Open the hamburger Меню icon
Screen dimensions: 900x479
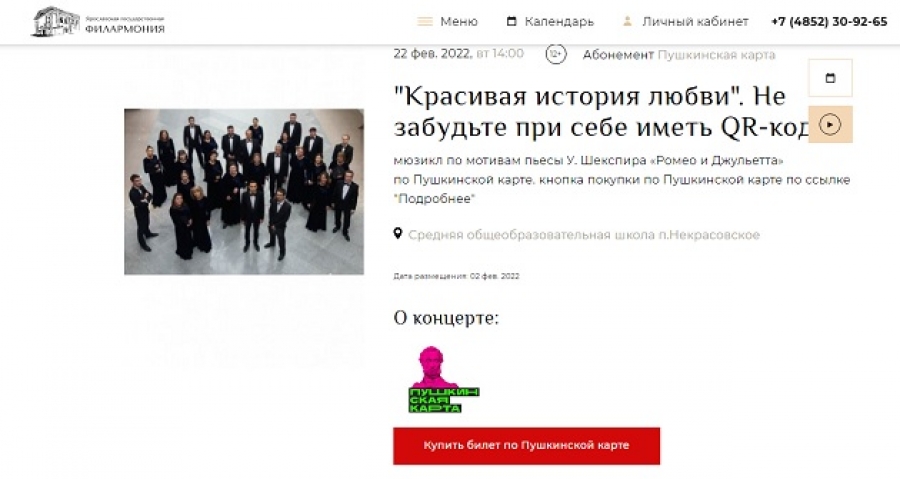[x=425, y=22]
